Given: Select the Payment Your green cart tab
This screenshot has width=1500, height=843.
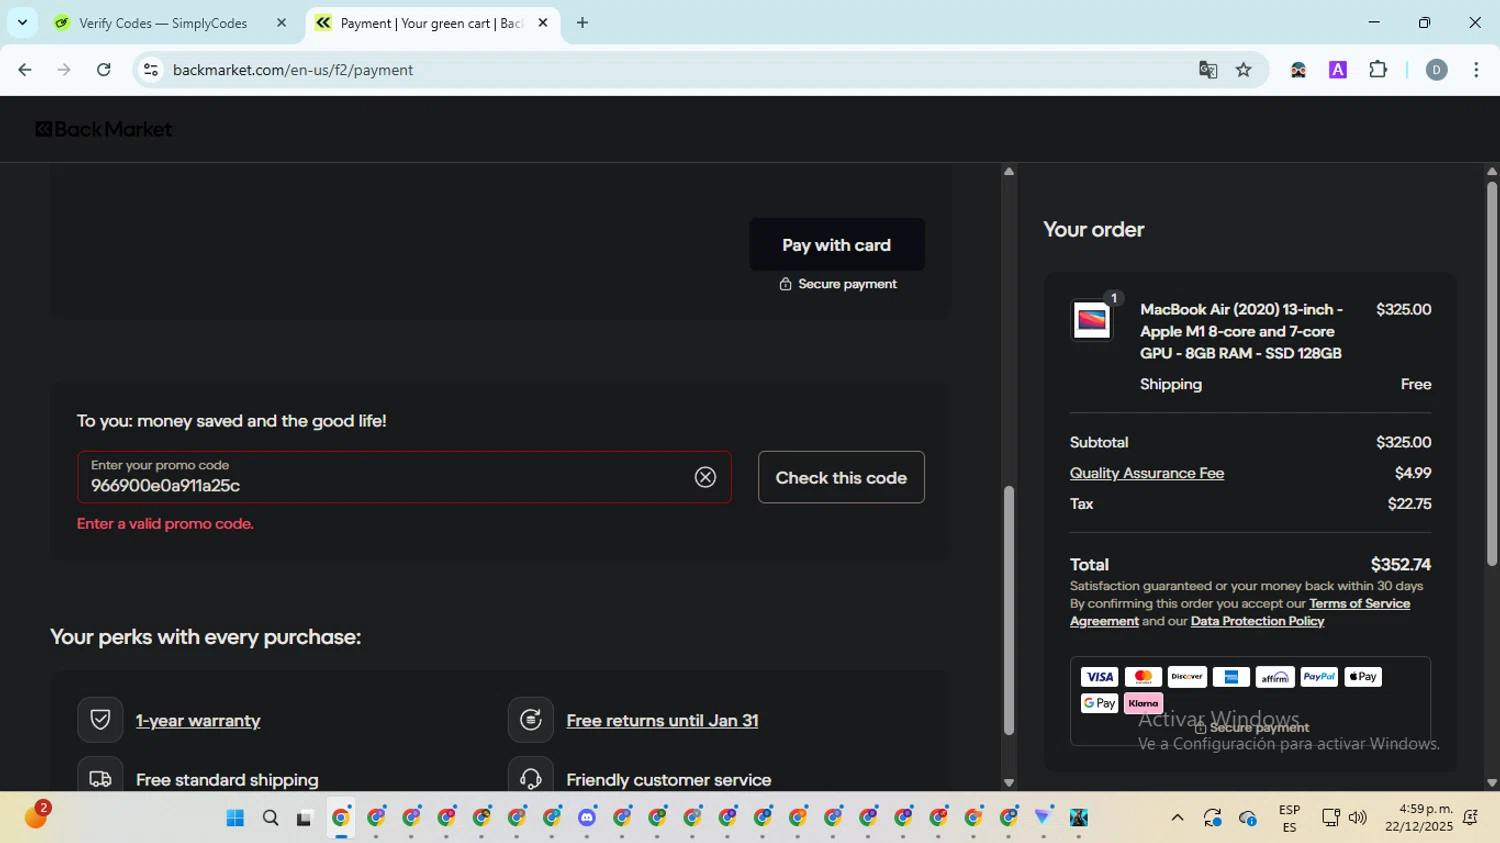Looking at the screenshot, I should [430, 23].
